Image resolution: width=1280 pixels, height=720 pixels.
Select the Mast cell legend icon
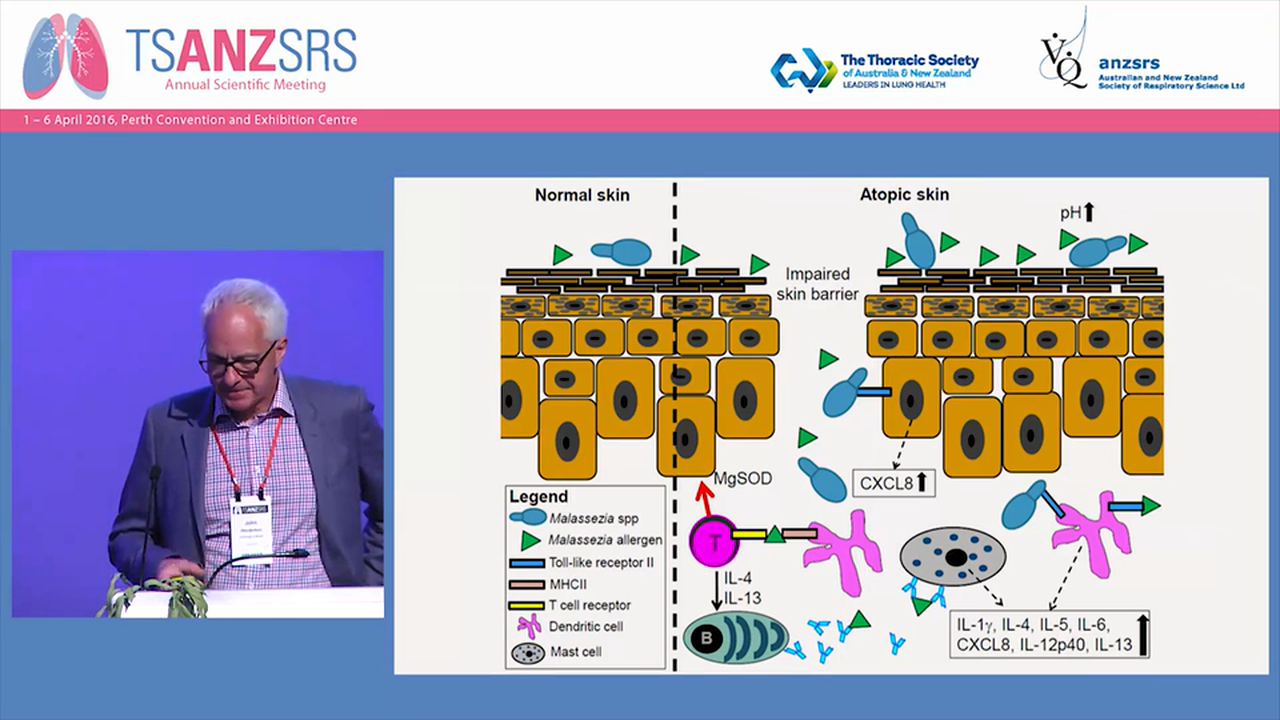tap(528, 651)
